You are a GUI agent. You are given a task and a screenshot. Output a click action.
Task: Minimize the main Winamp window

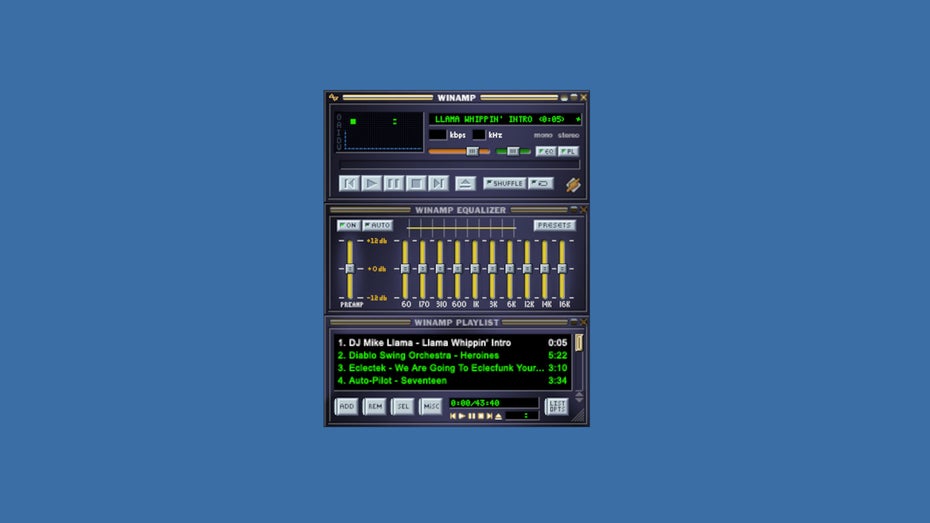(x=564, y=97)
